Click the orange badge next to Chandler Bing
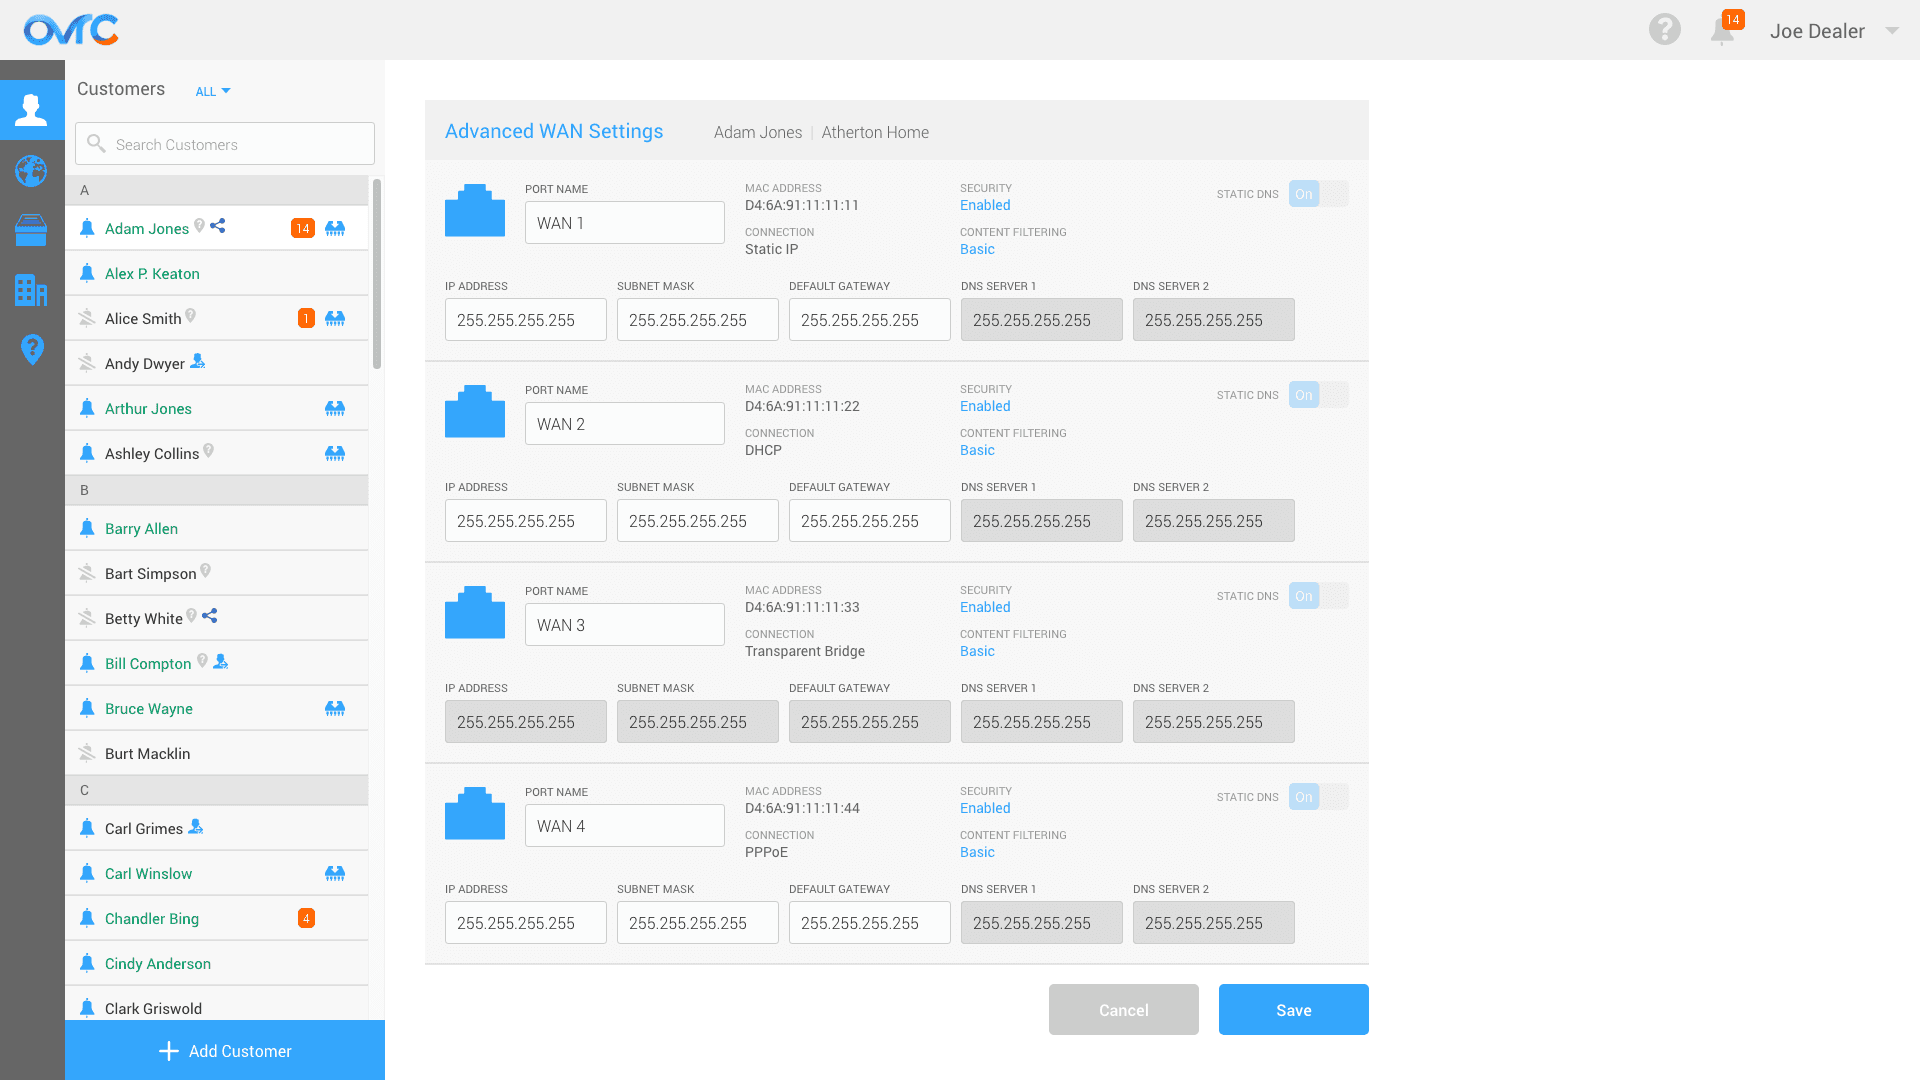 click(x=306, y=918)
